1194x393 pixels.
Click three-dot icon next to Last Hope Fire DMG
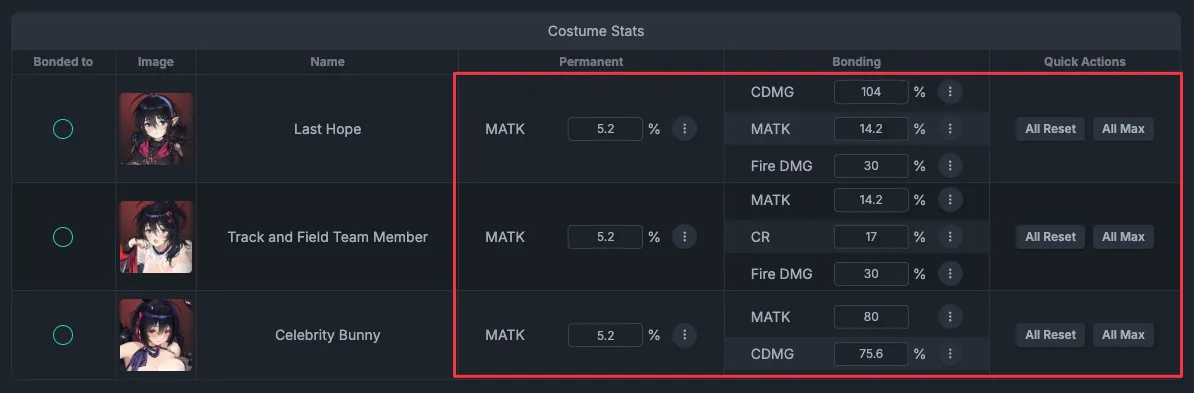950,165
